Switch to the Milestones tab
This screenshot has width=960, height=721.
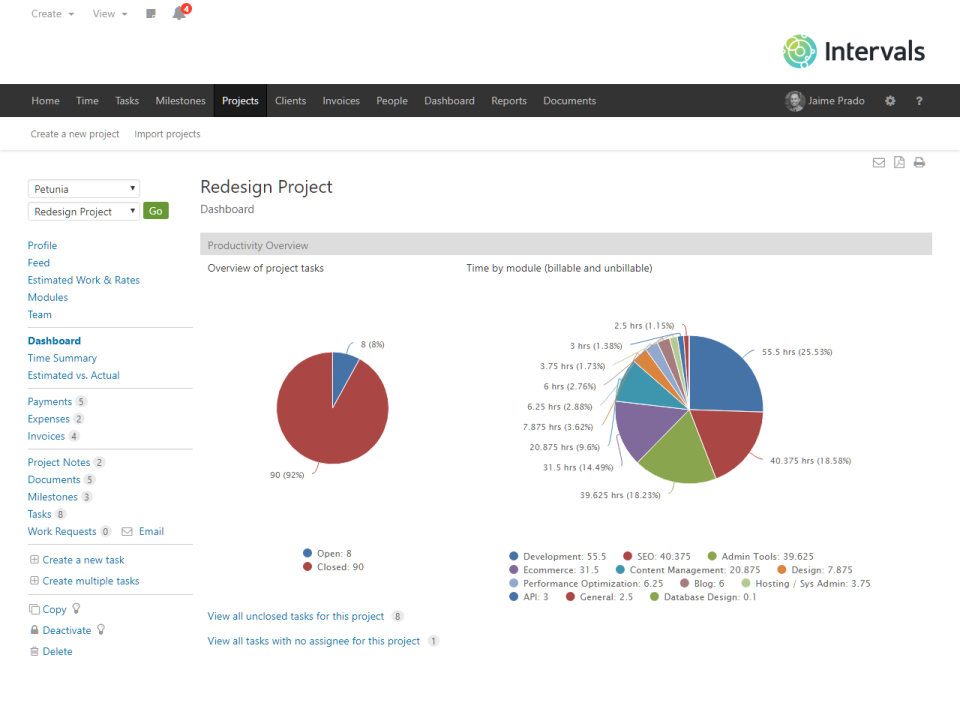point(180,100)
